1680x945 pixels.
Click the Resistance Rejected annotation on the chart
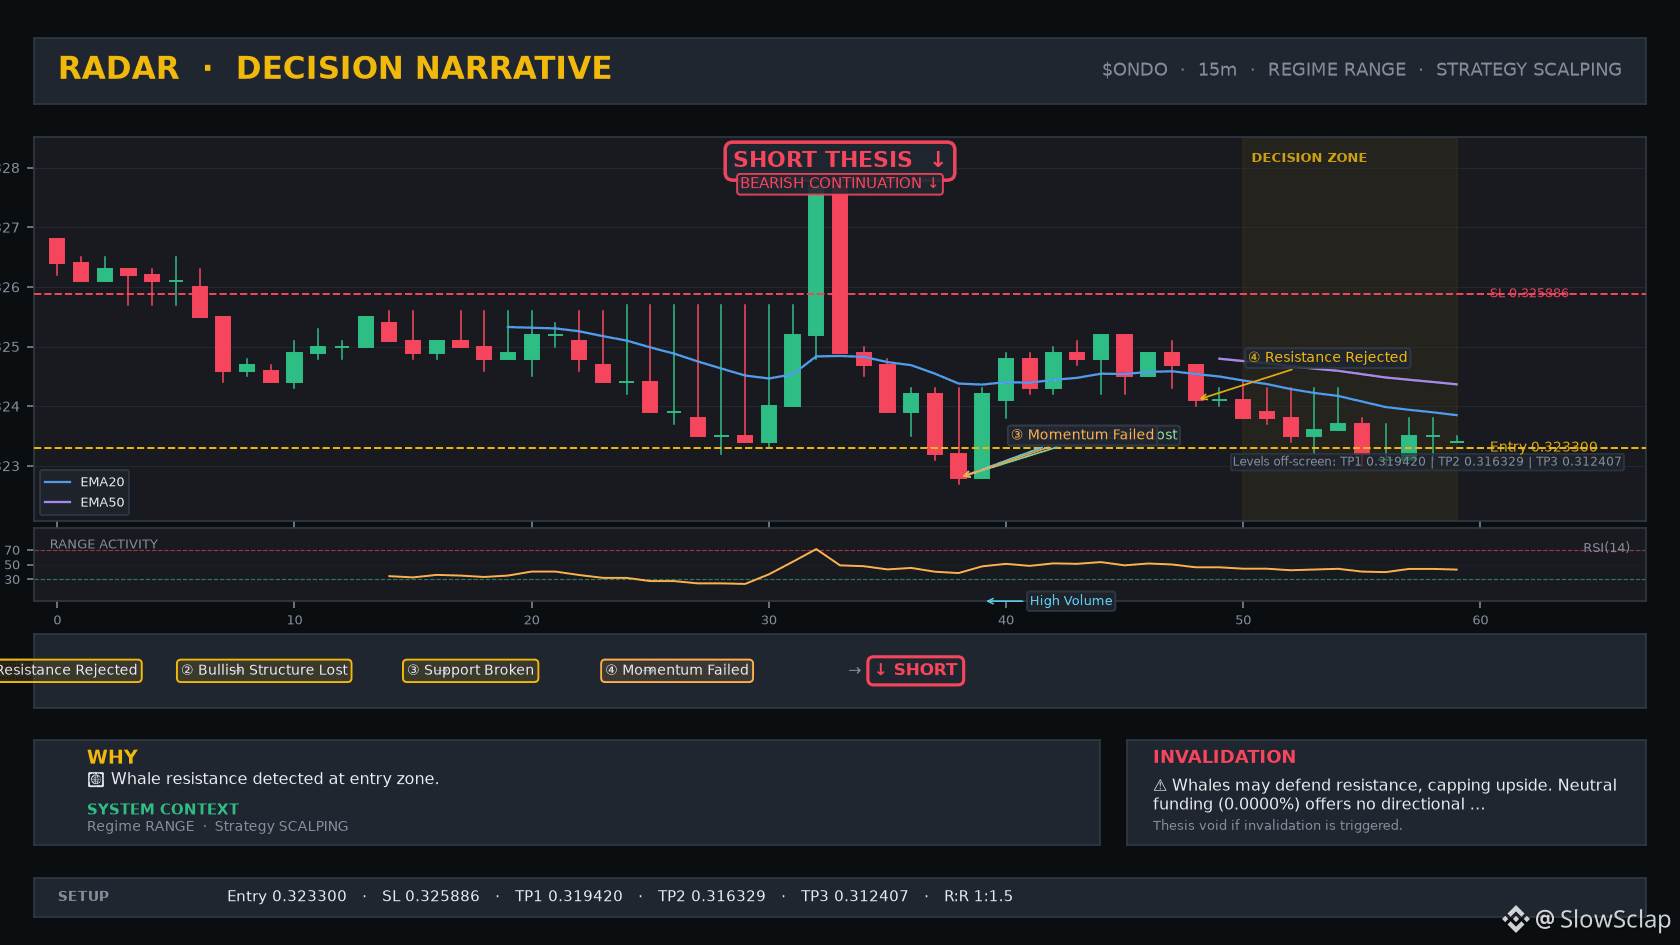(x=1327, y=357)
